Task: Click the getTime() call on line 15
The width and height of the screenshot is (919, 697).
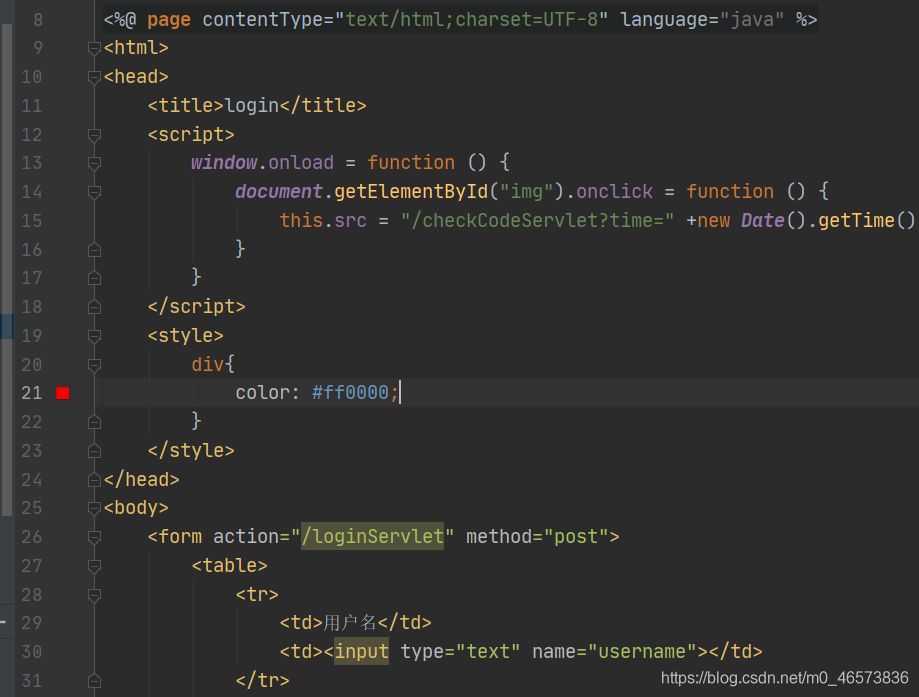Action: pyautogui.click(x=866, y=220)
